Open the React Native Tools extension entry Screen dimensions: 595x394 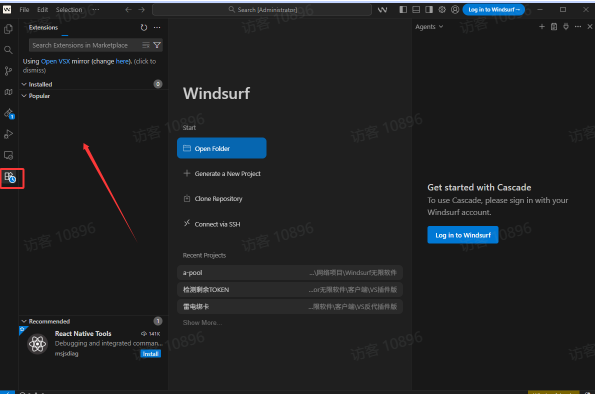click(x=93, y=344)
